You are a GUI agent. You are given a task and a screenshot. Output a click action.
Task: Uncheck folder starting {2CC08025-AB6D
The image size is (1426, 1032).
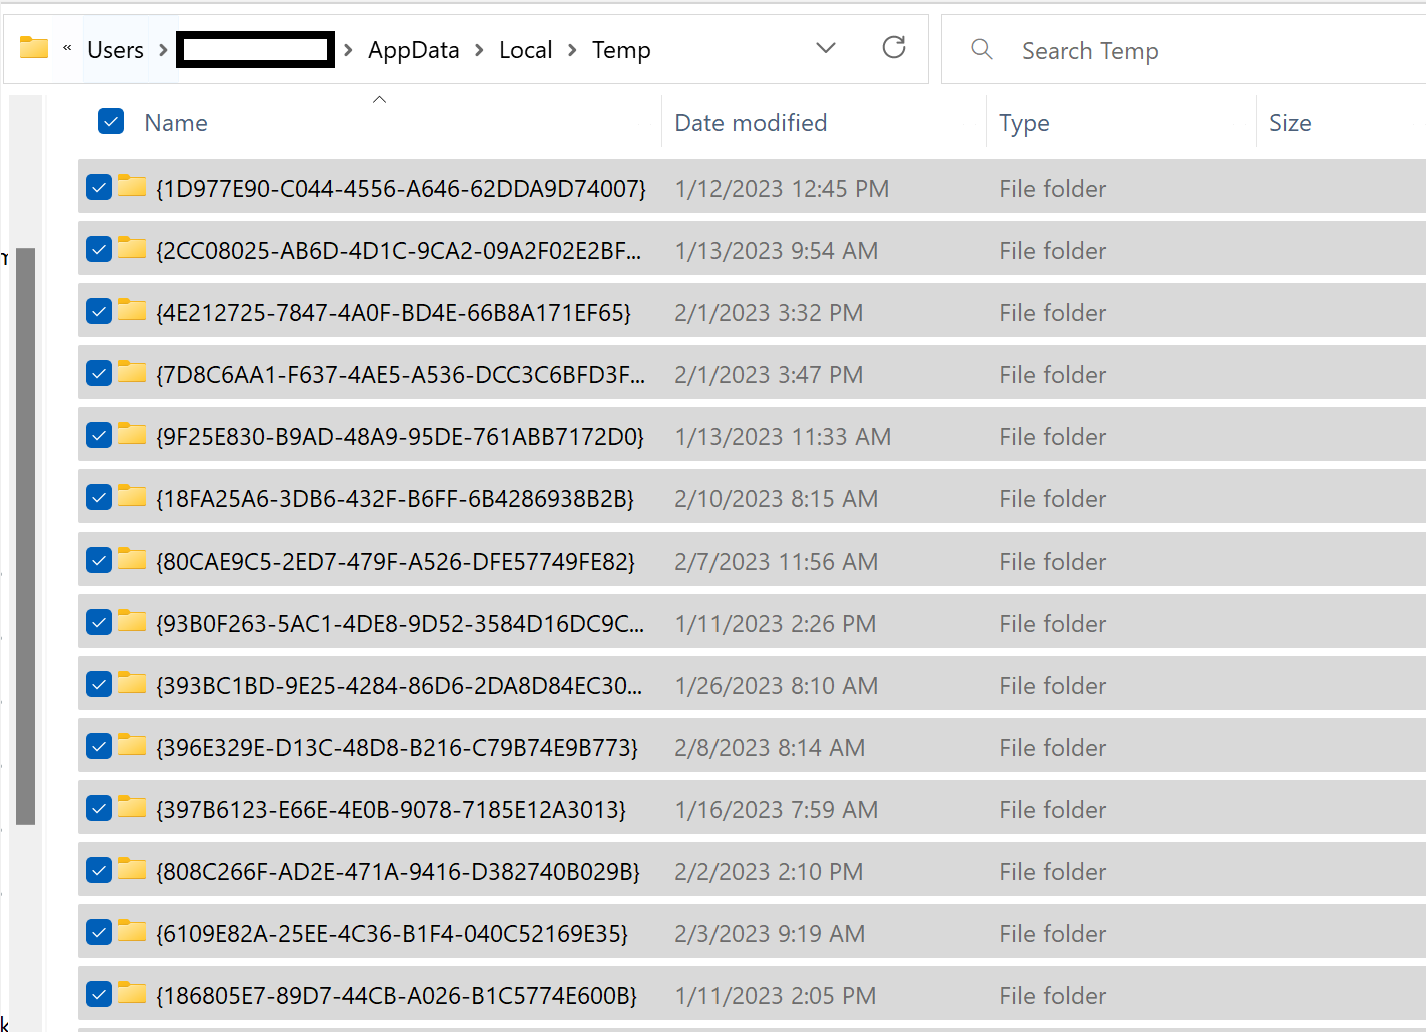click(x=99, y=249)
